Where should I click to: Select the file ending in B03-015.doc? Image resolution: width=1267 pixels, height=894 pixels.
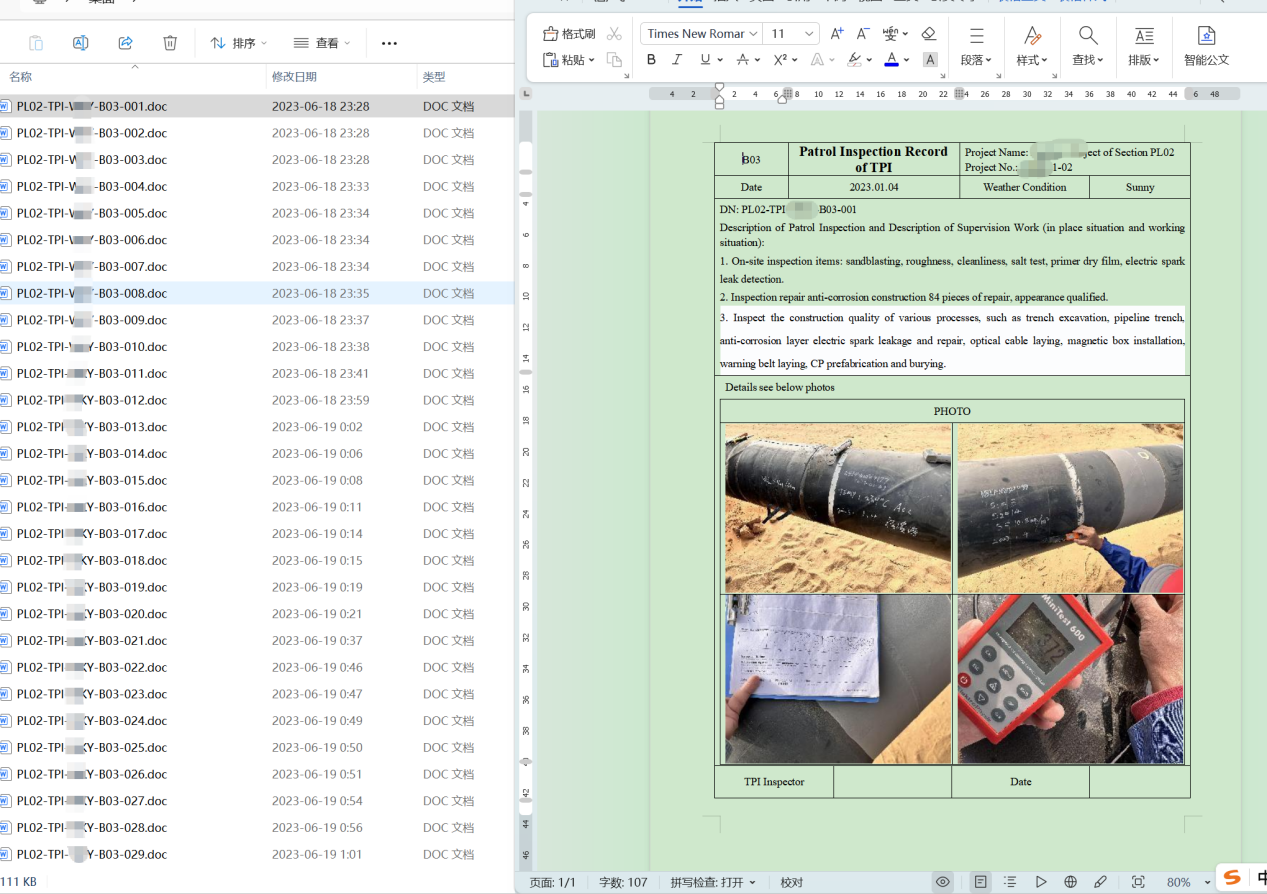coord(257,480)
